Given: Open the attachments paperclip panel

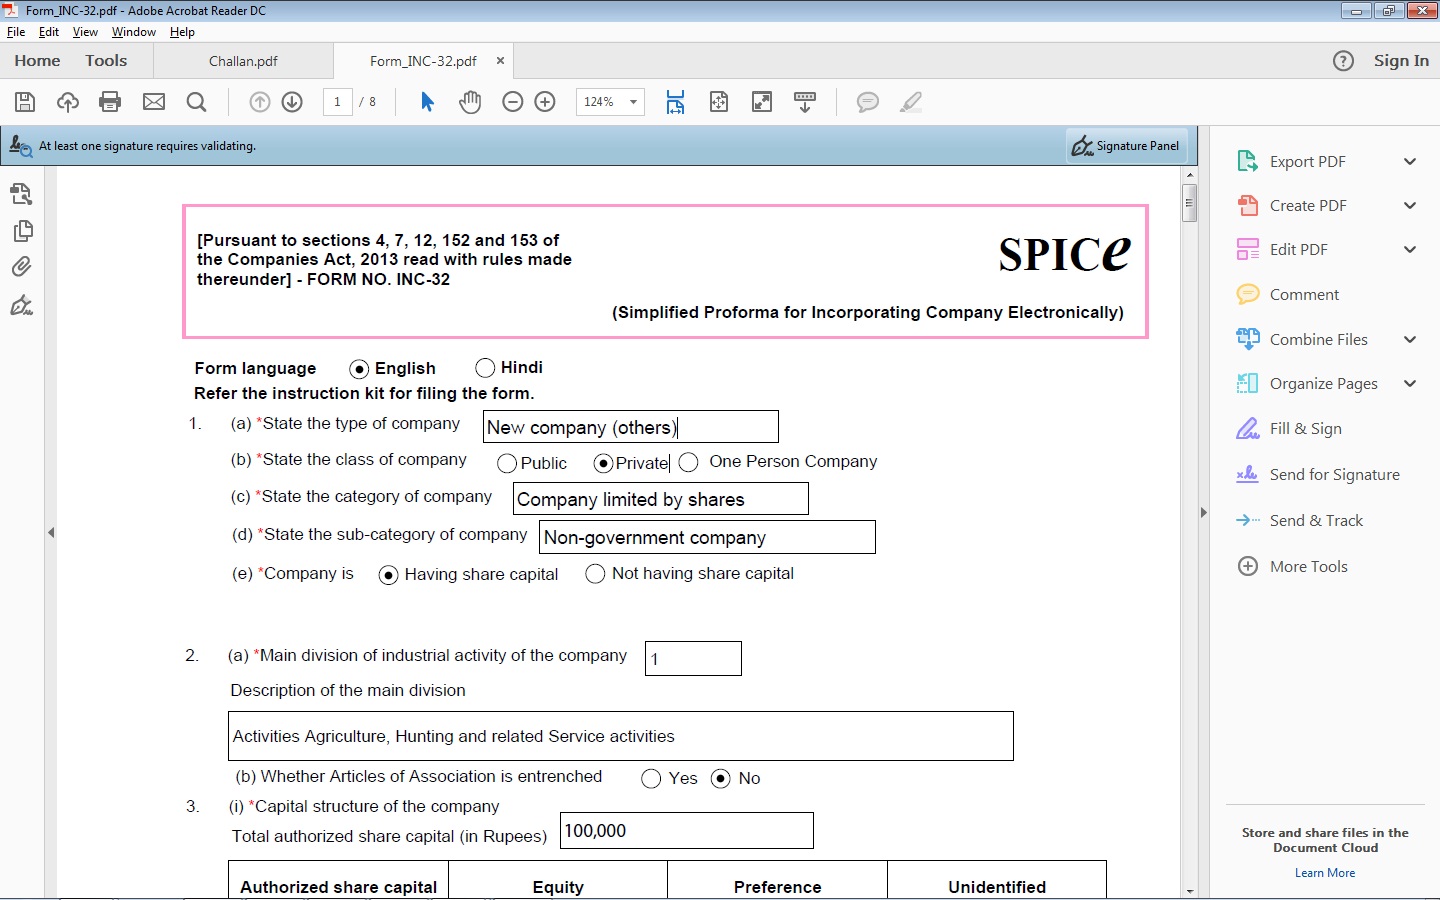Looking at the screenshot, I should pos(22,266).
